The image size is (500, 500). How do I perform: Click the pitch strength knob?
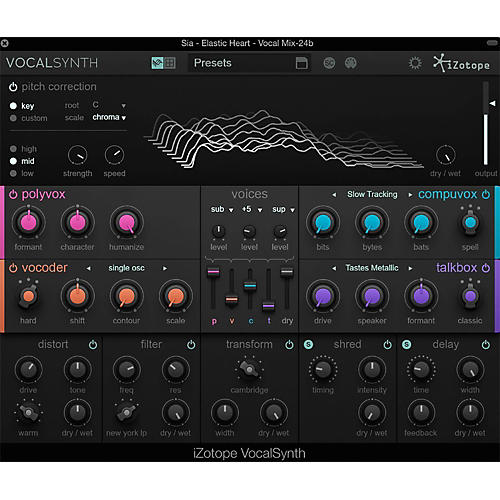pyautogui.click(x=77, y=155)
